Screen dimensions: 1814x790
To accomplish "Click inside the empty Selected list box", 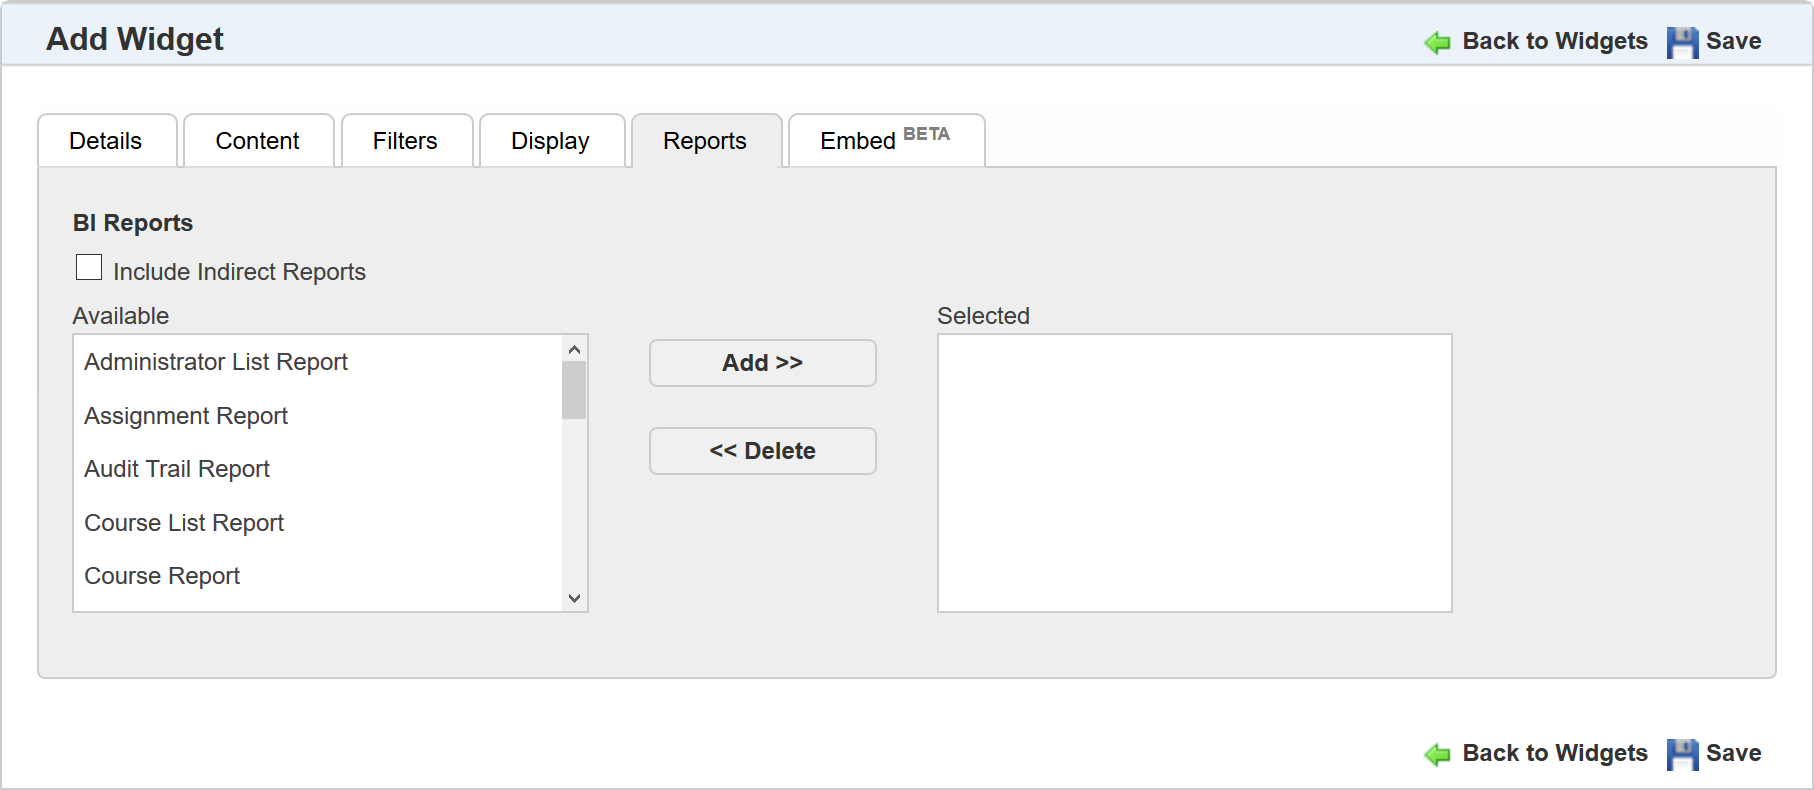I will [1194, 472].
